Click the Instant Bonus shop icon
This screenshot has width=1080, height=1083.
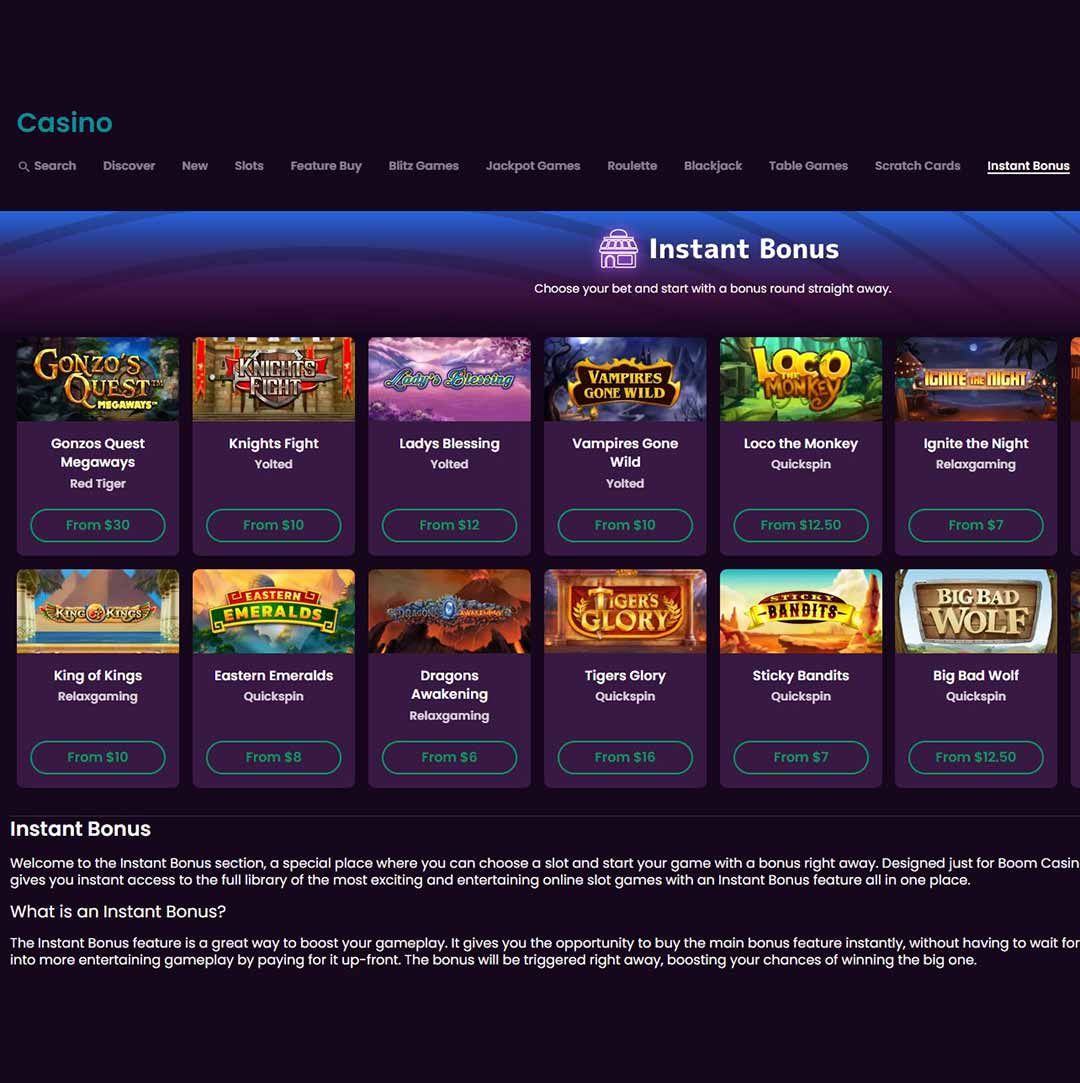click(617, 249)
